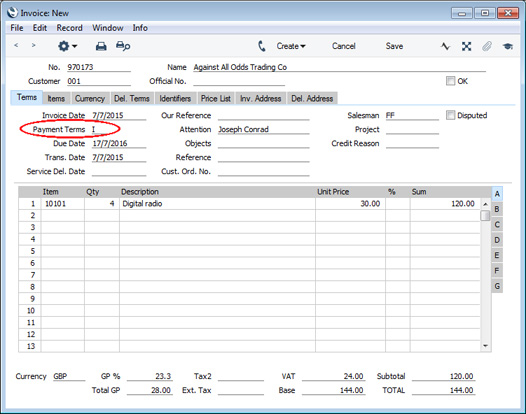Enable the Disputed checkbox
This screenshot has width=526, height=414.
coord(450,115)
